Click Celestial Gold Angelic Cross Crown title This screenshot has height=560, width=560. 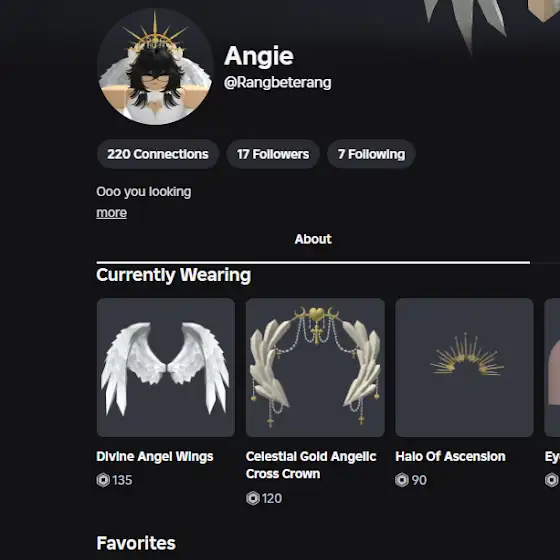(x=311, y=465)
